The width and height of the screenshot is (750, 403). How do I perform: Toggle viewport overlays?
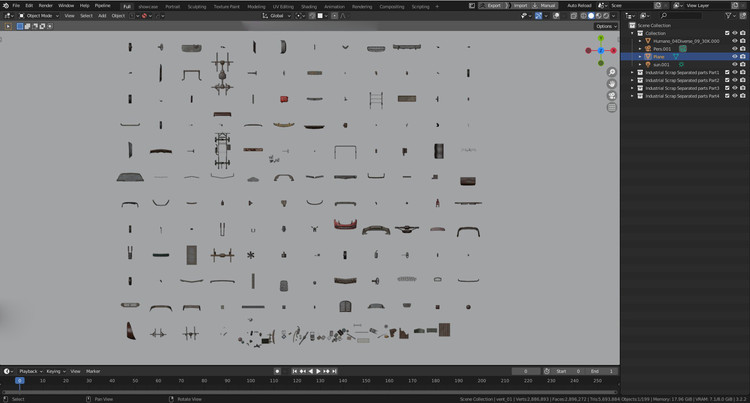[x=556, y=16]
